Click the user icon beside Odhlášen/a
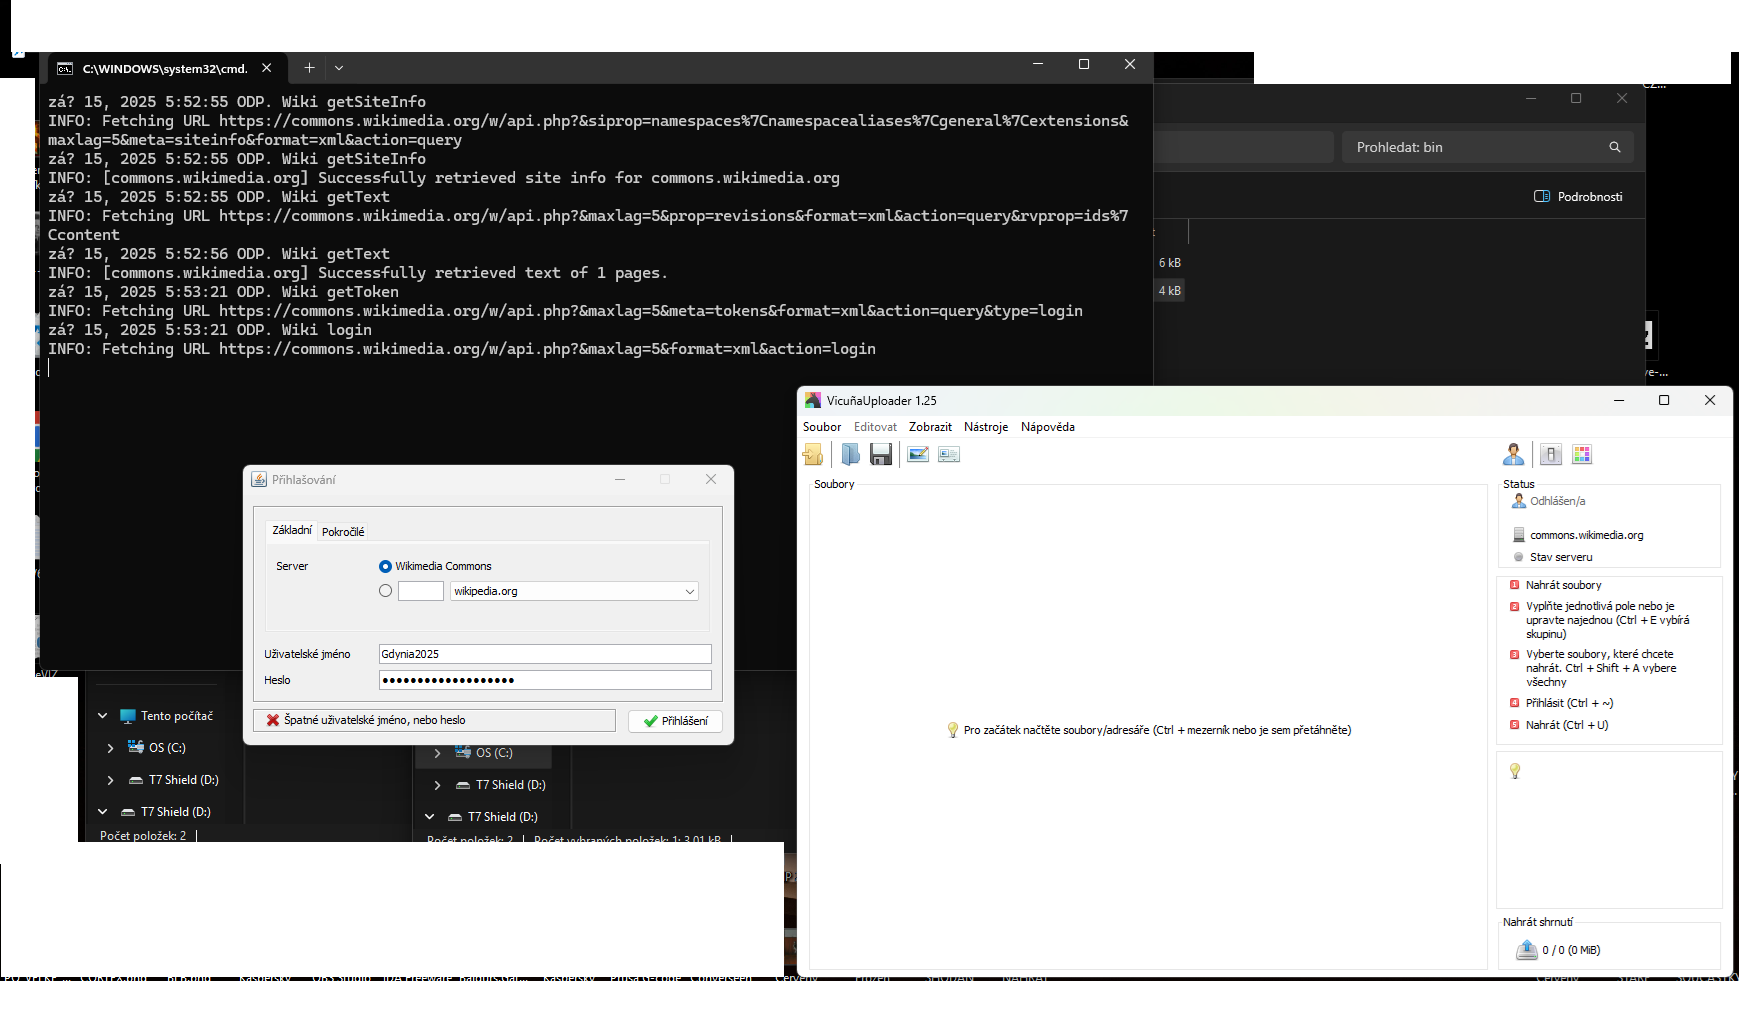The width and height of the screenshot is (1752, 1019). 1519,501
